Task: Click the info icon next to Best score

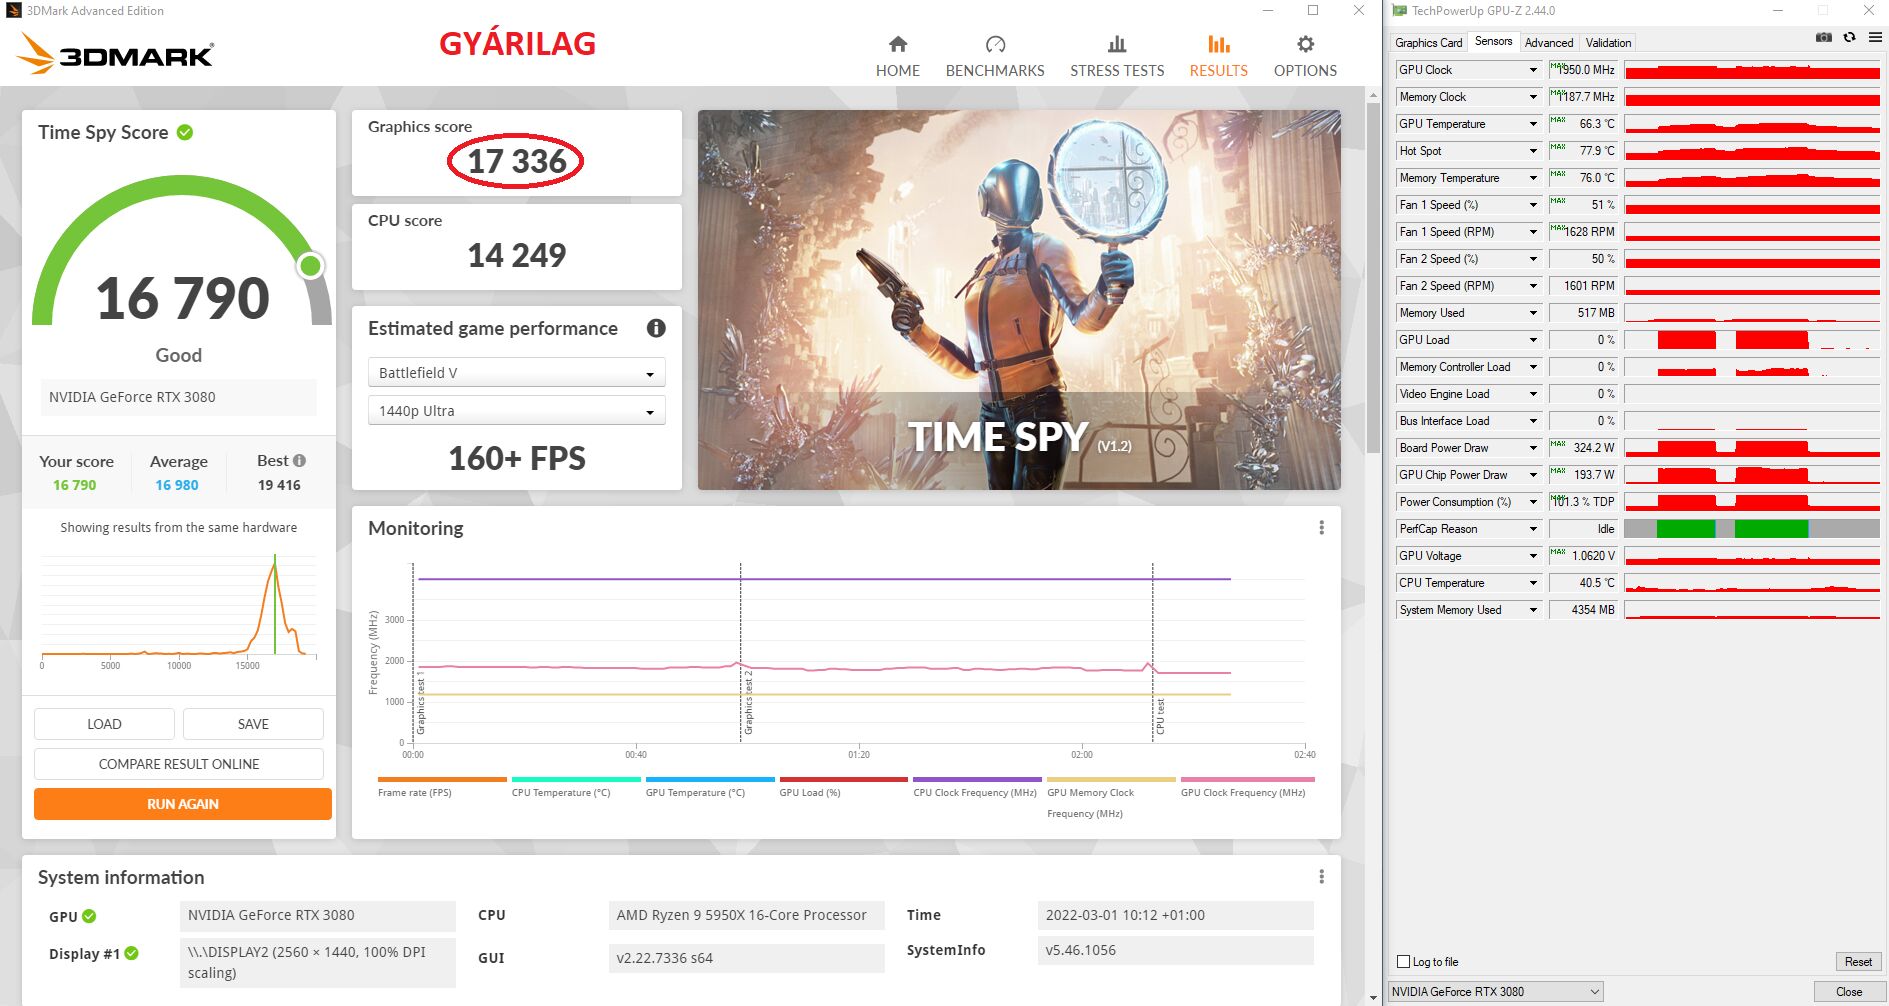Action: (x=299, y=461)
